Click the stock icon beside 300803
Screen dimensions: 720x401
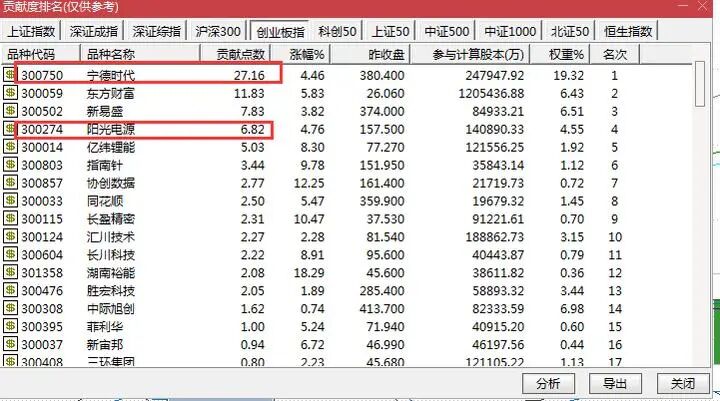(10, 164)
